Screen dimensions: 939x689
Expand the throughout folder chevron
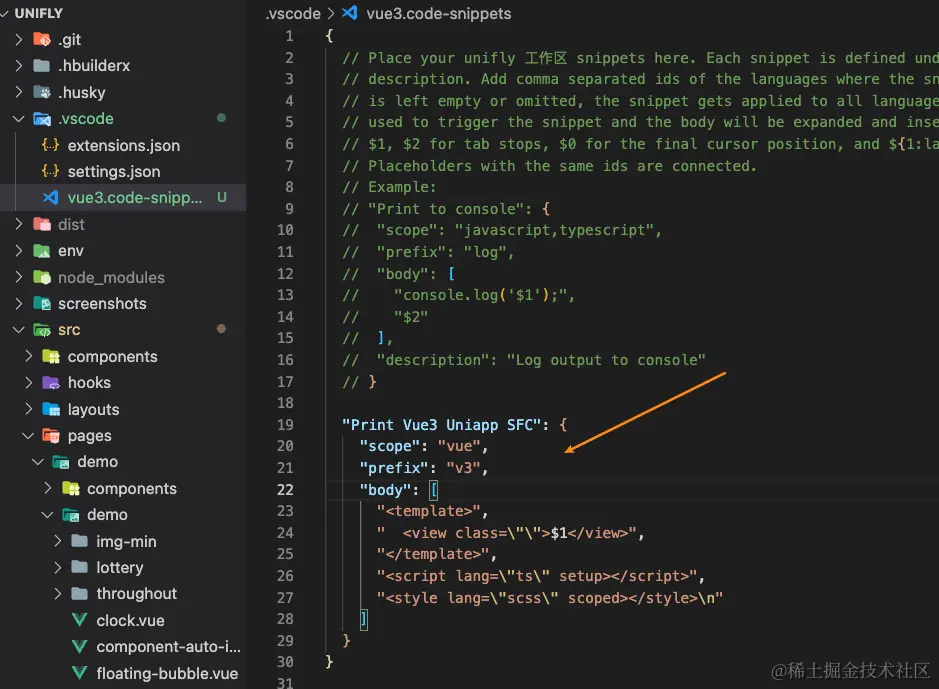click(x=57, y=593)
